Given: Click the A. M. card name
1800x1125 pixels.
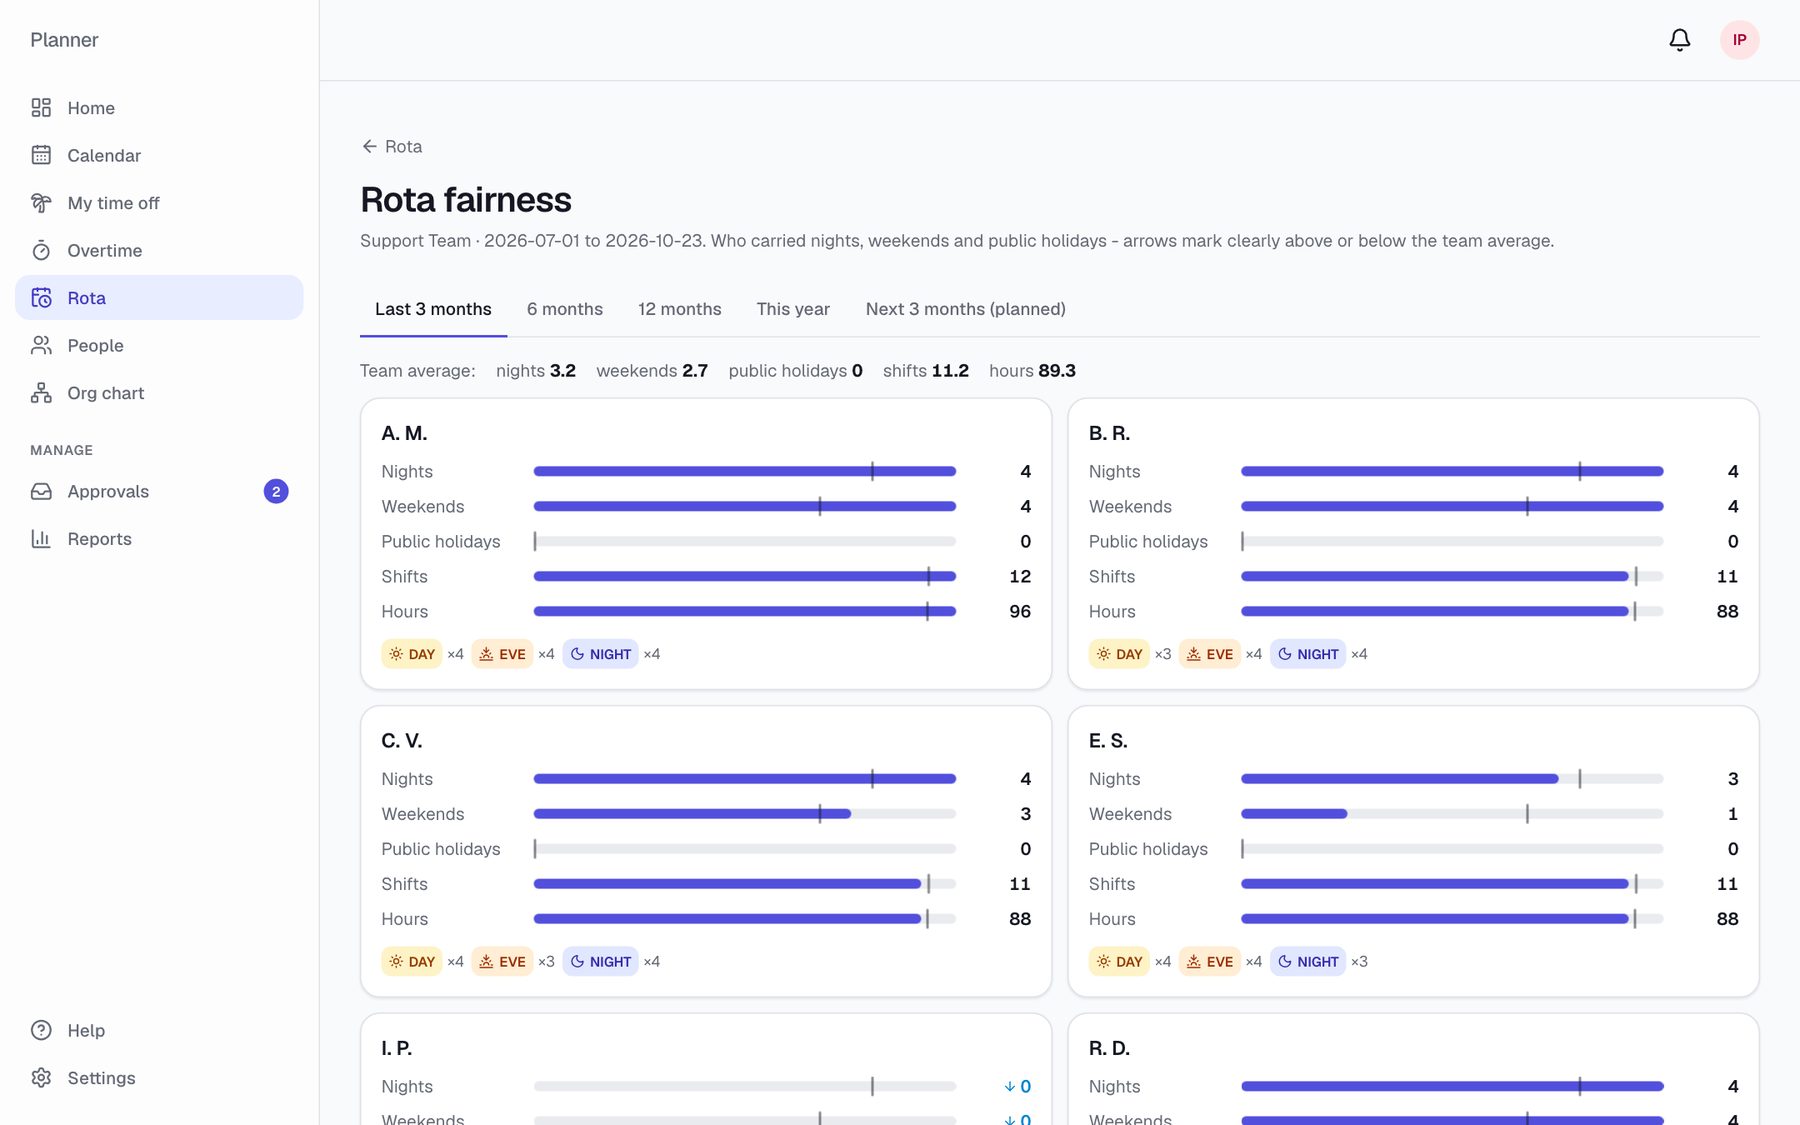Looking at the screenshot, I should 404,433.
